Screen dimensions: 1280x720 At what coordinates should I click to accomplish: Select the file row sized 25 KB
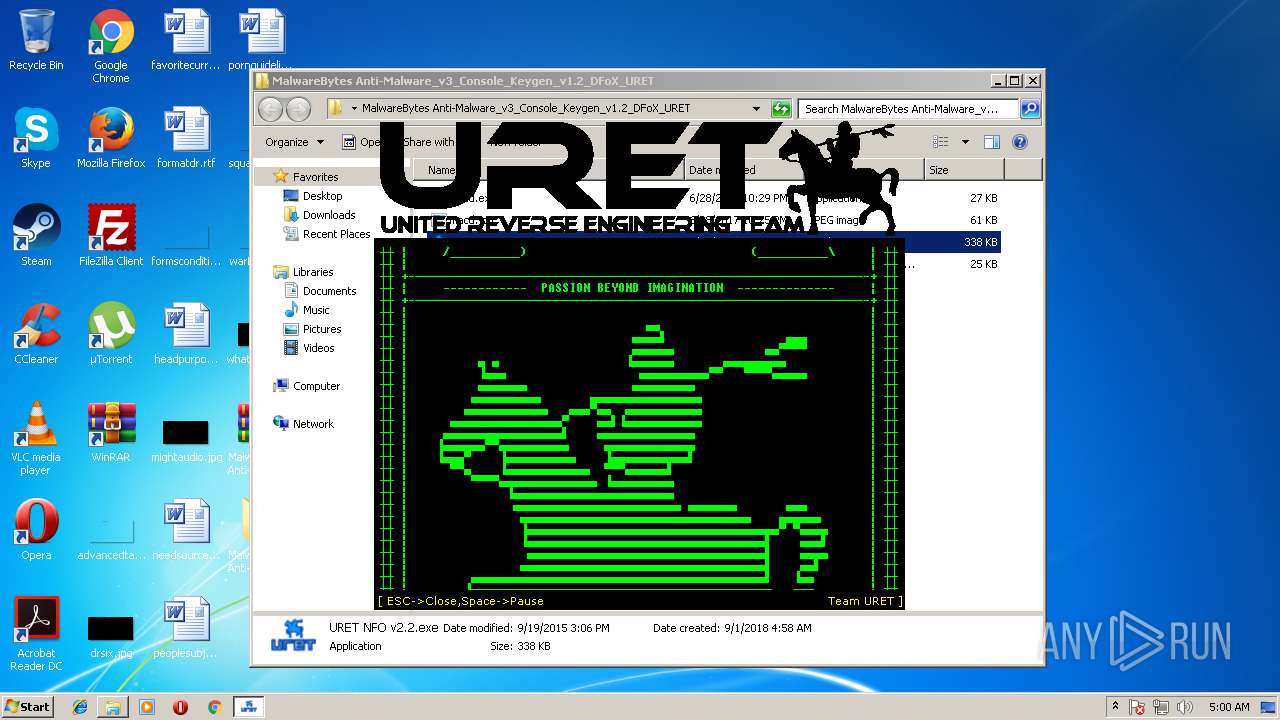715,264
